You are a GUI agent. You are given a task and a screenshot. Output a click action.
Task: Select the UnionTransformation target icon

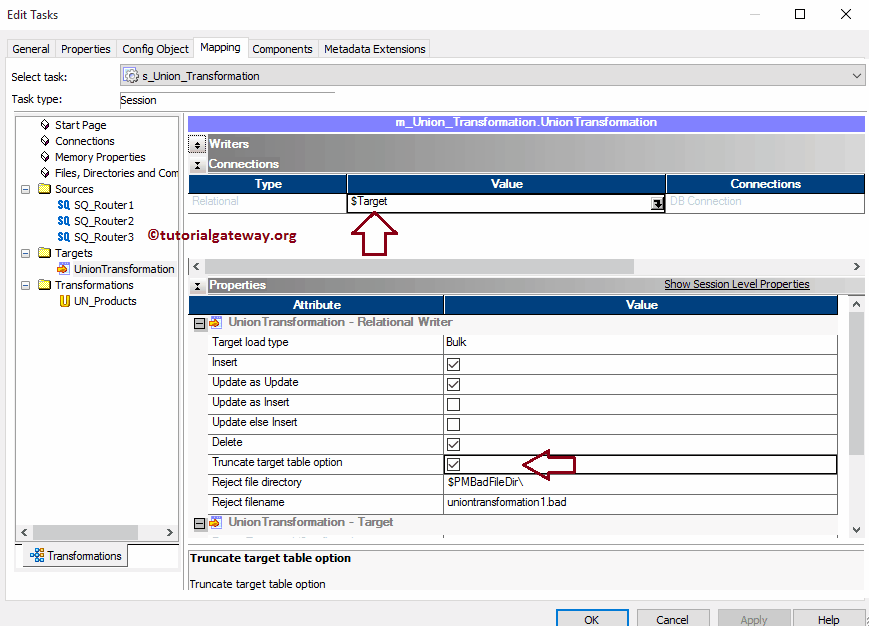pos(62,268)
